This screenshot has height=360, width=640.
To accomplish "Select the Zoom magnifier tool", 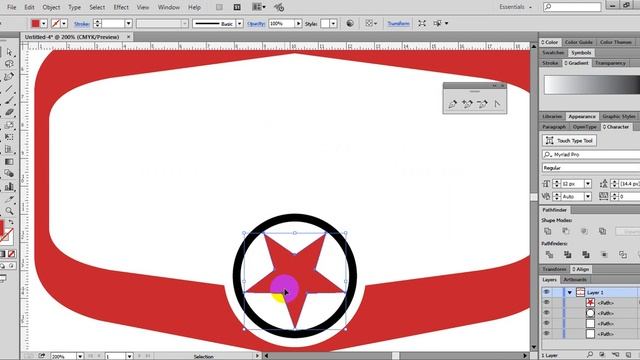I will point(9,211).
